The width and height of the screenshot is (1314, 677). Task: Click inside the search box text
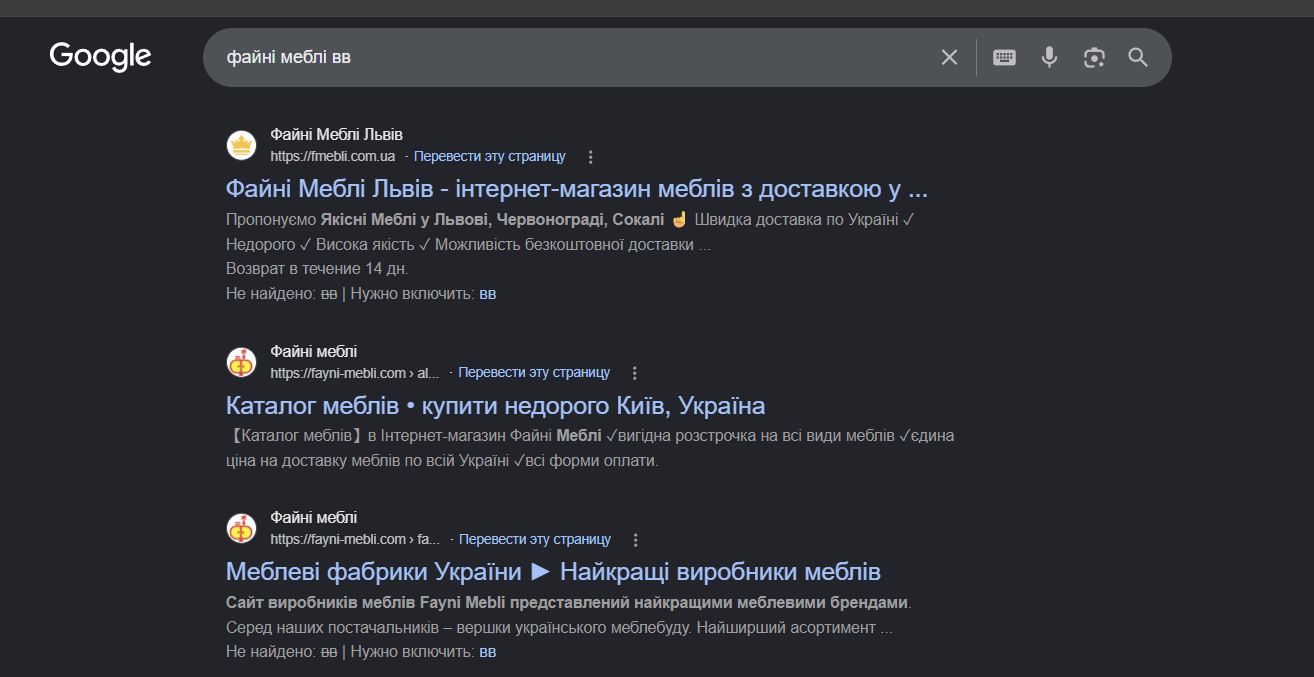tap(289, 57)
